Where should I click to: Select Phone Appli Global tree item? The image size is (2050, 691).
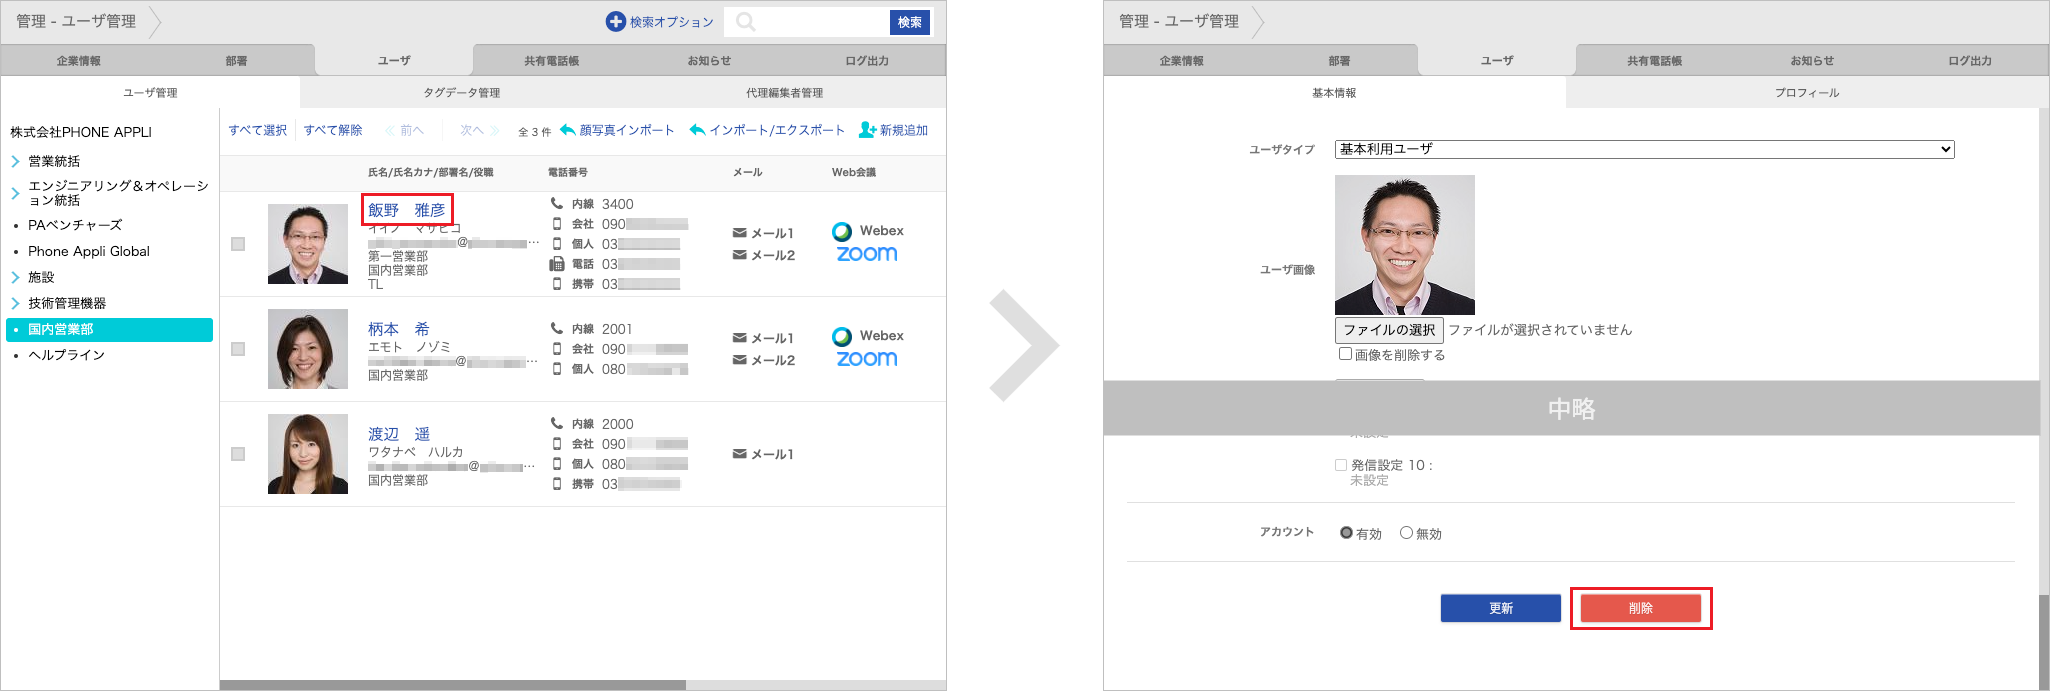pos(89,251)
